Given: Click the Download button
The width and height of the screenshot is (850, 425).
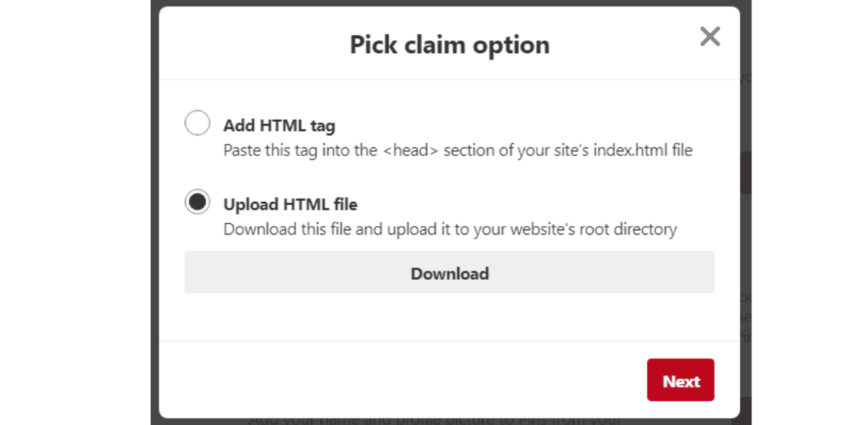Looking at the screenshot, I should [449, 273].
